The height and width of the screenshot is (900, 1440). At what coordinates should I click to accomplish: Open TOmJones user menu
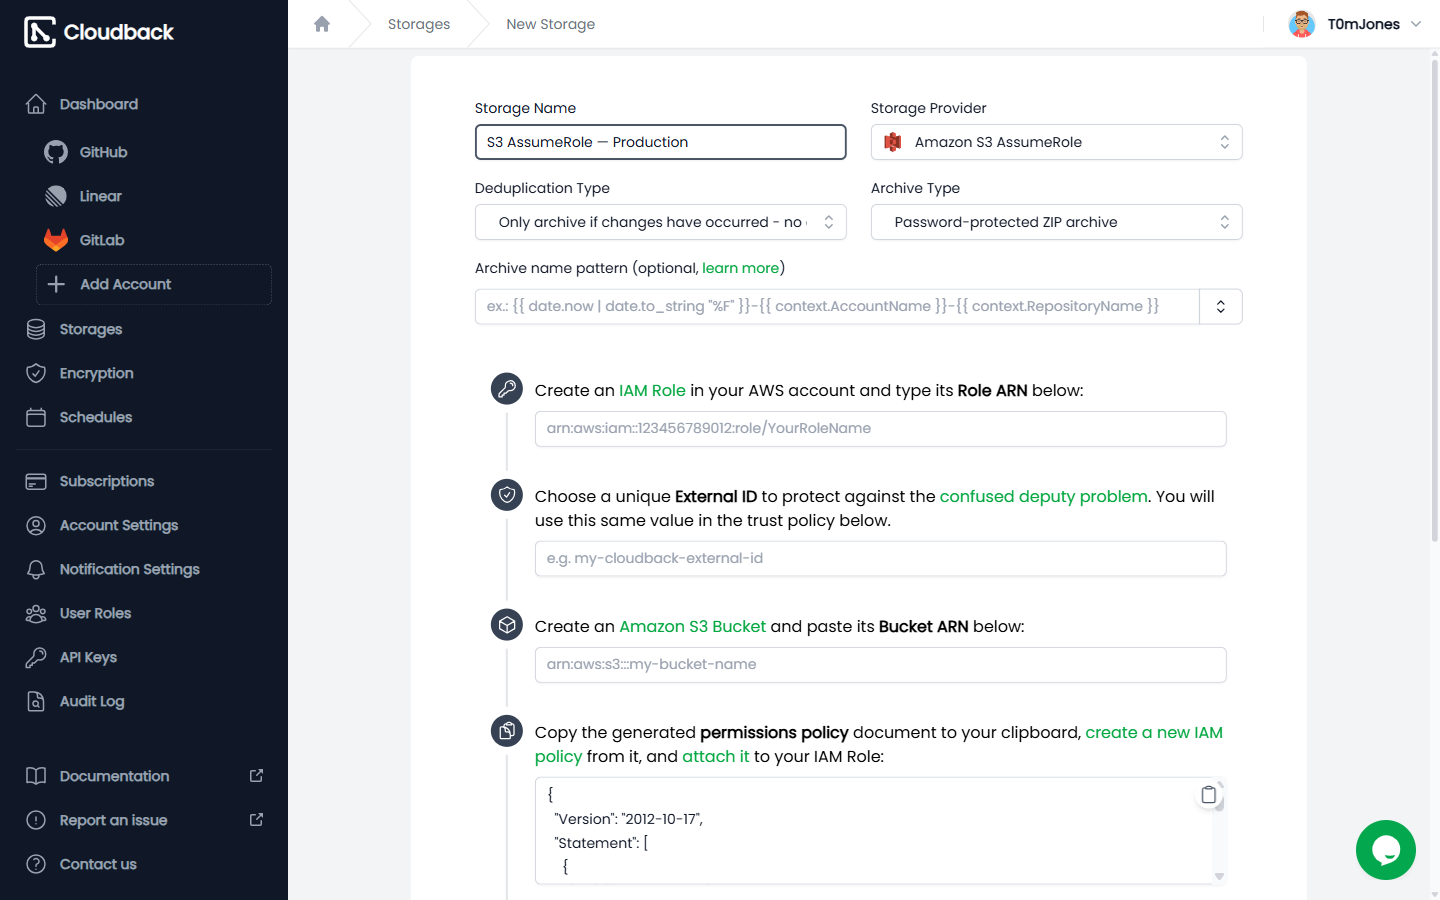pyautogui.click(x=1355, y=24)
